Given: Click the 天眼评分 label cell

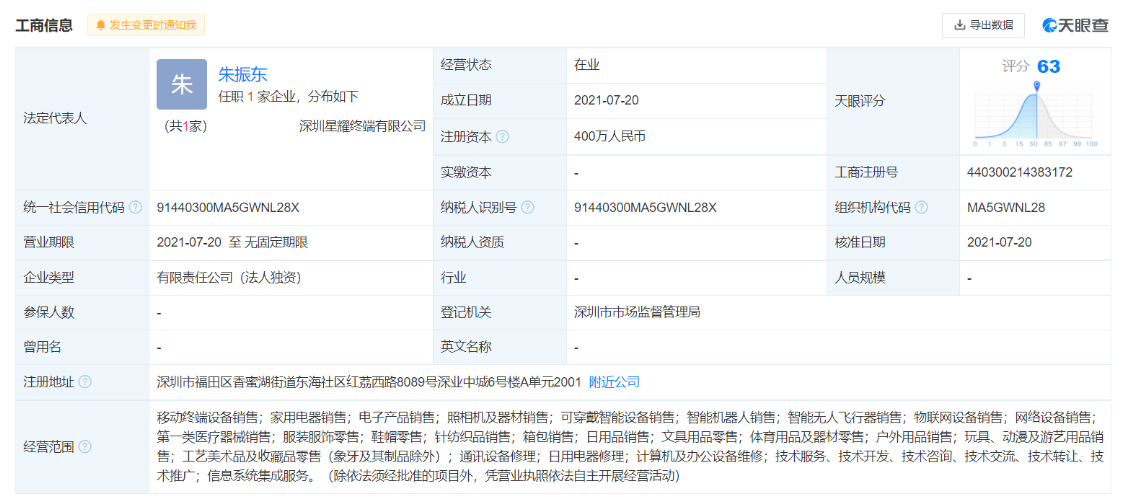Looking at the screenshot, I should pyautogui.click(x=893, y=101).
